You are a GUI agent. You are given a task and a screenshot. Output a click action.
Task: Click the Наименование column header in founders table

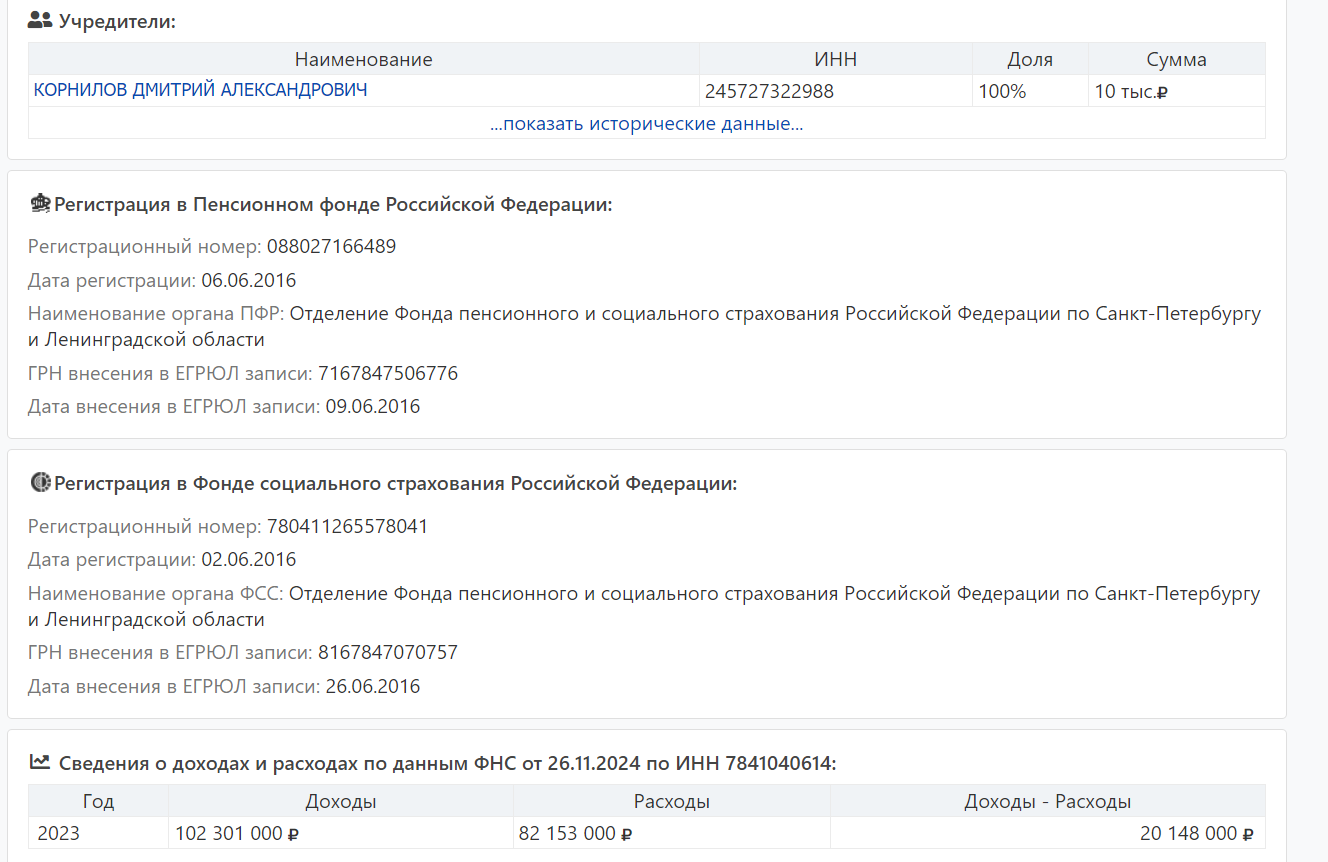(x=364, y=59)
